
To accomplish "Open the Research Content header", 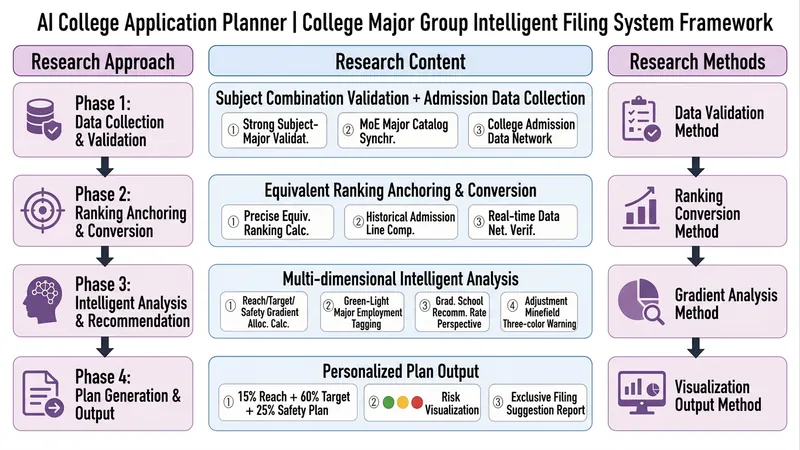I will pos(401,61).
